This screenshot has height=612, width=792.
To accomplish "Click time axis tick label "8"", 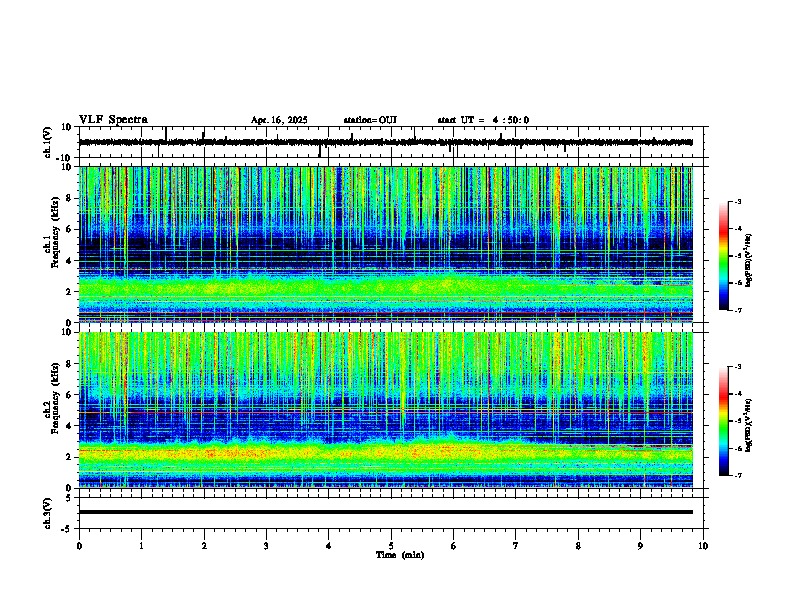I will point(578,546).
